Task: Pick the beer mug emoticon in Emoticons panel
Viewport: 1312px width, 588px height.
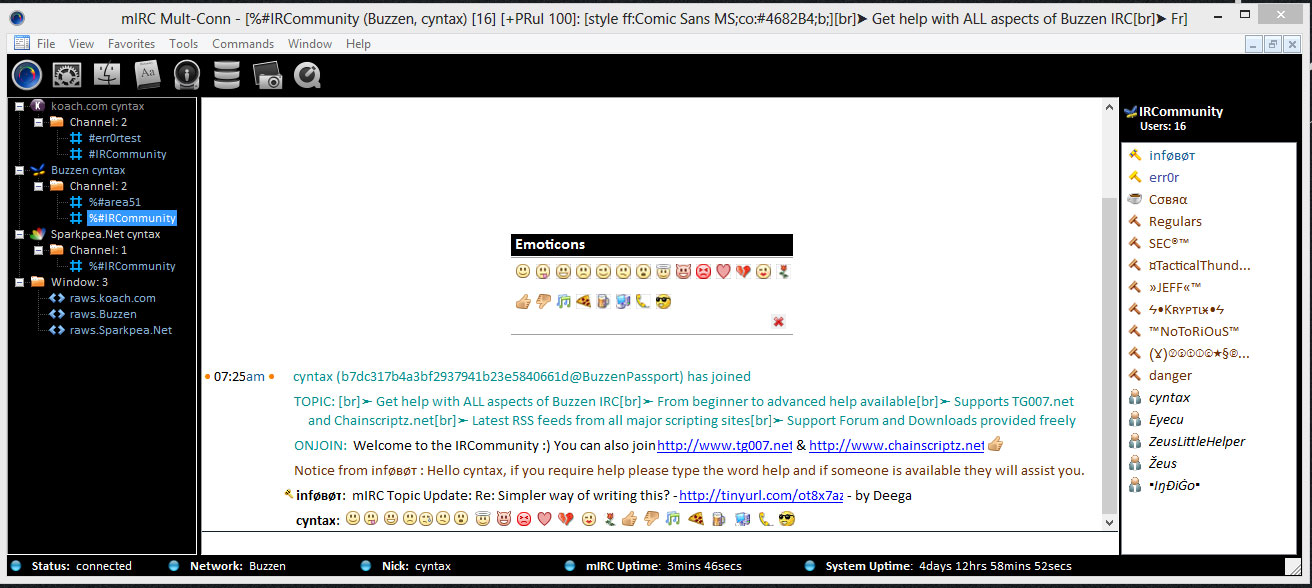Action: pyautogui.click(x=603, y=301)
